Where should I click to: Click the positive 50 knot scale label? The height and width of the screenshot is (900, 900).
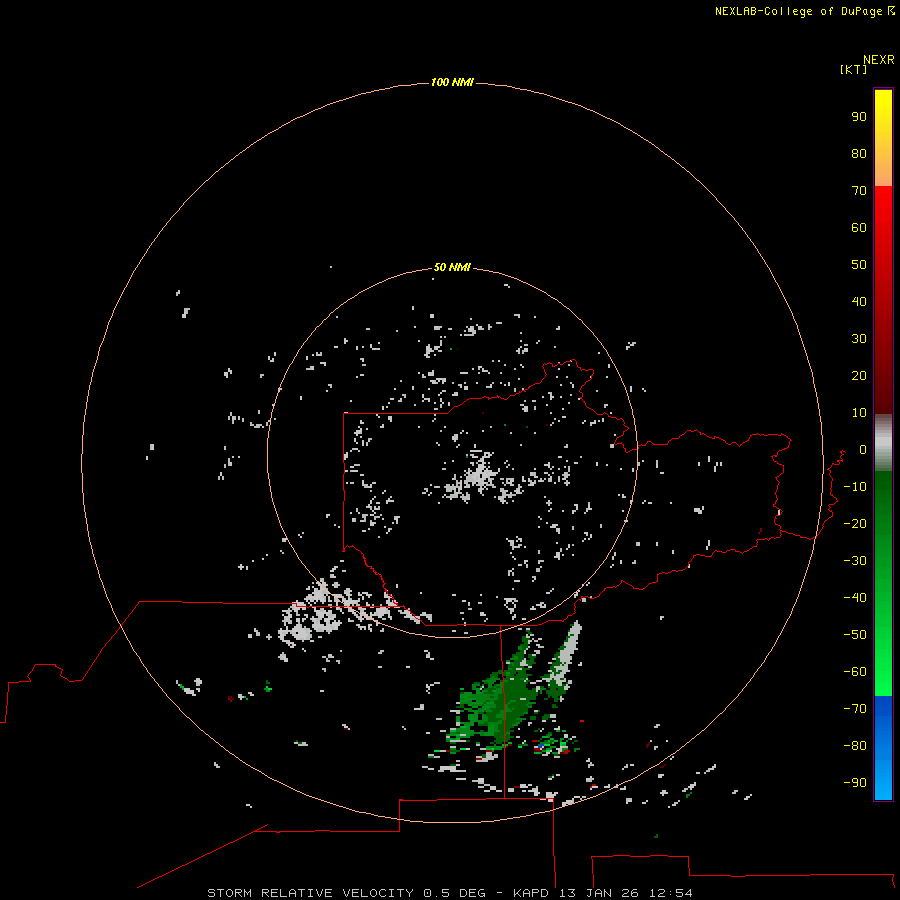click(859, 265)
